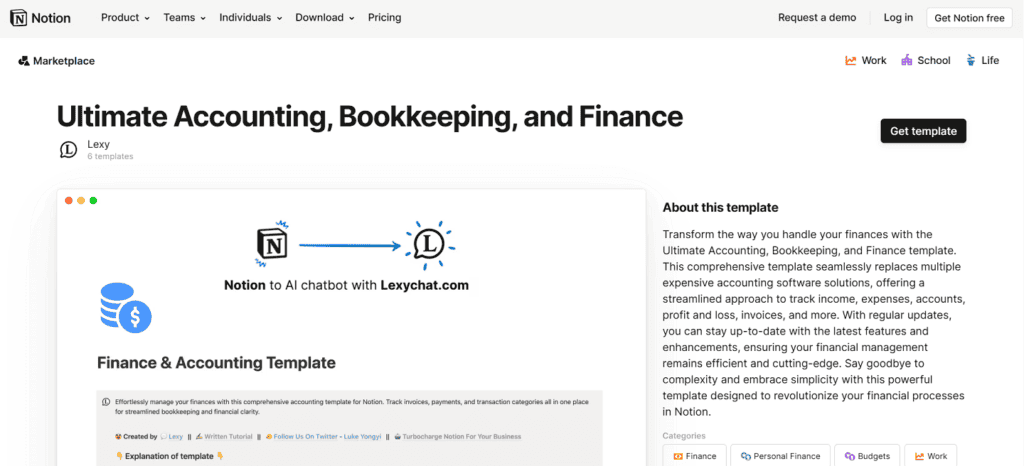Click Turbocharge Notion For Your Business link

458,436
